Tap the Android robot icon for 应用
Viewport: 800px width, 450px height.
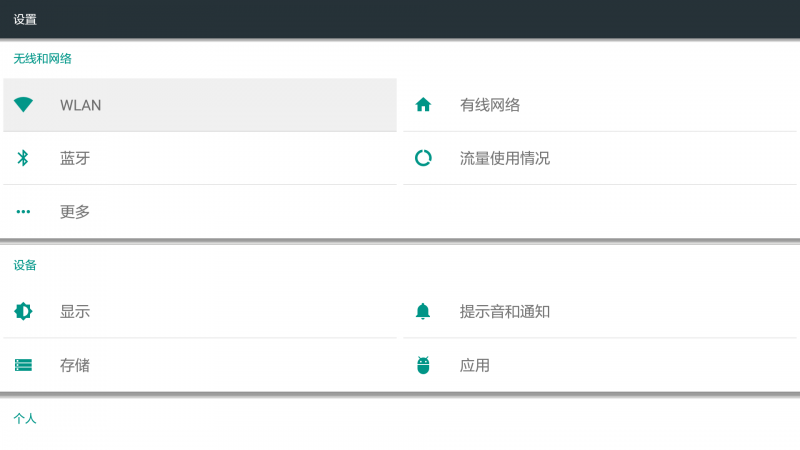point(423,365)
